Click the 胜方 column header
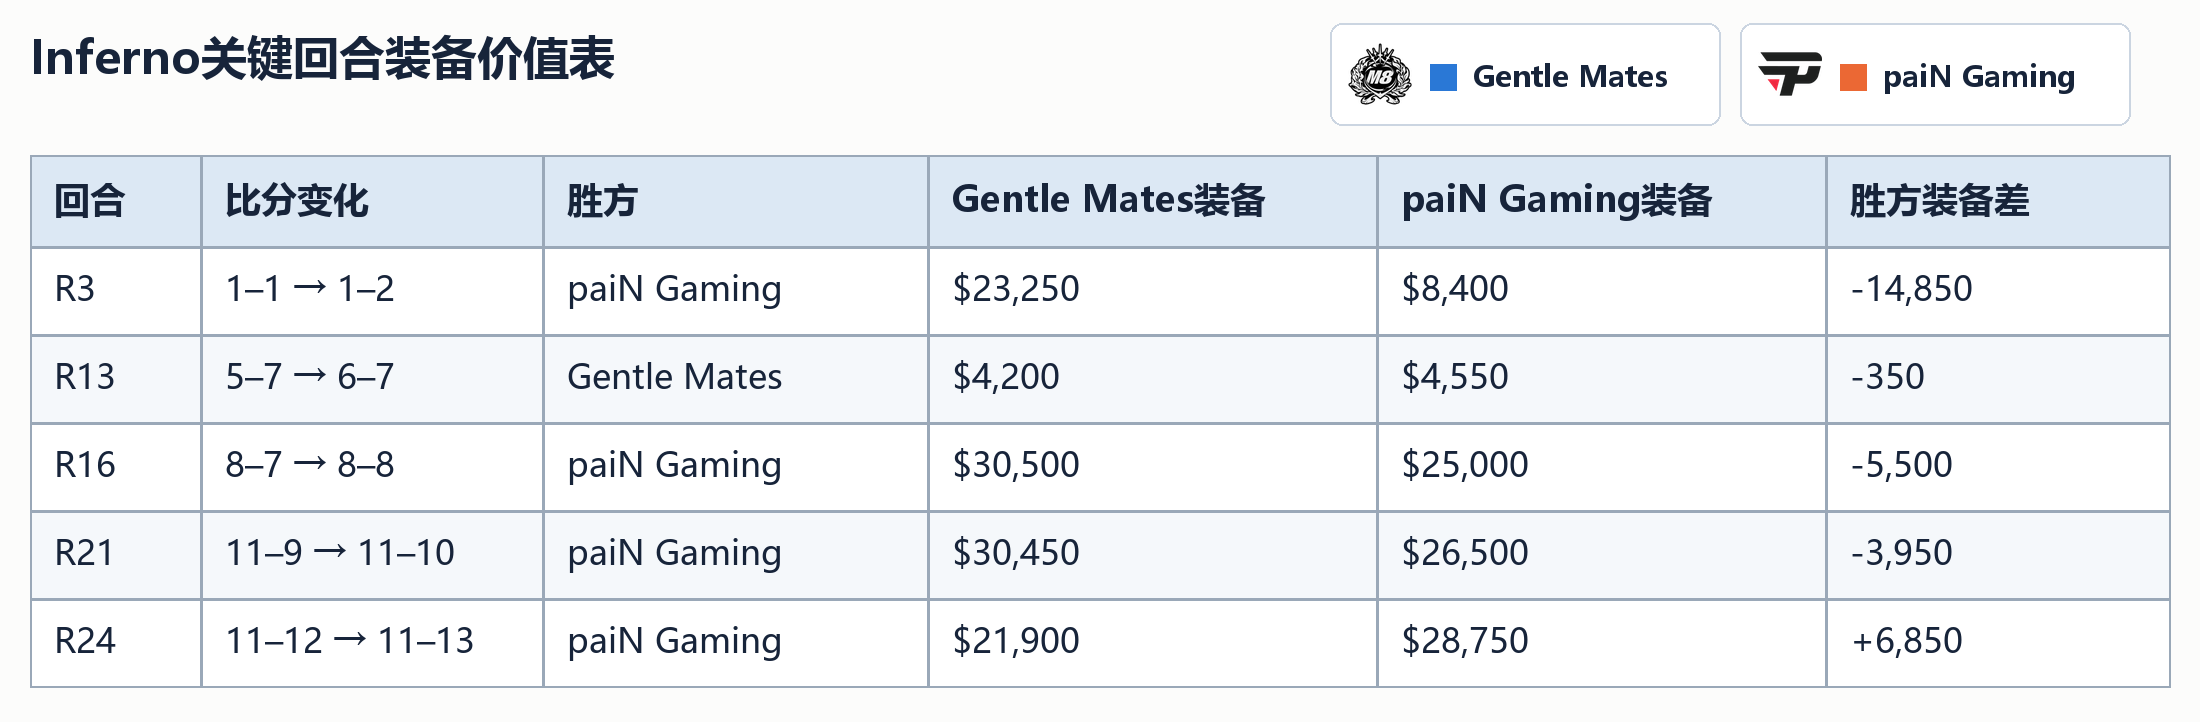2200x722 pixels. (736, 202)
